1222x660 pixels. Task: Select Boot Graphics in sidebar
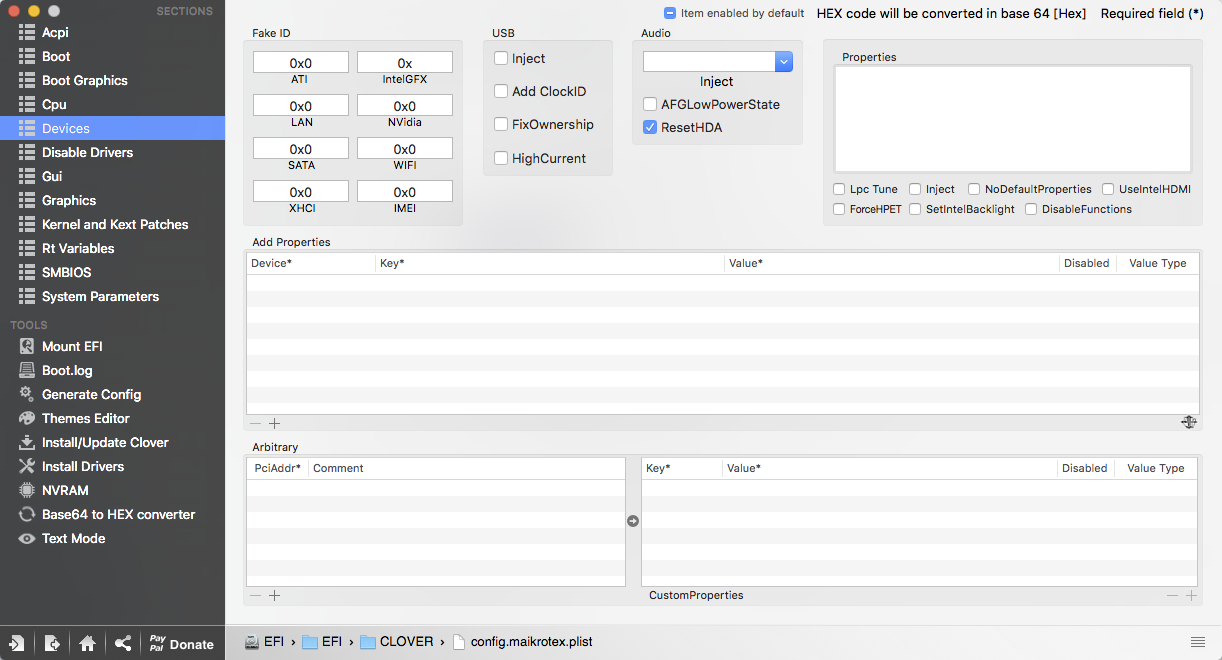pyautogui.click(x=112, y=80)
